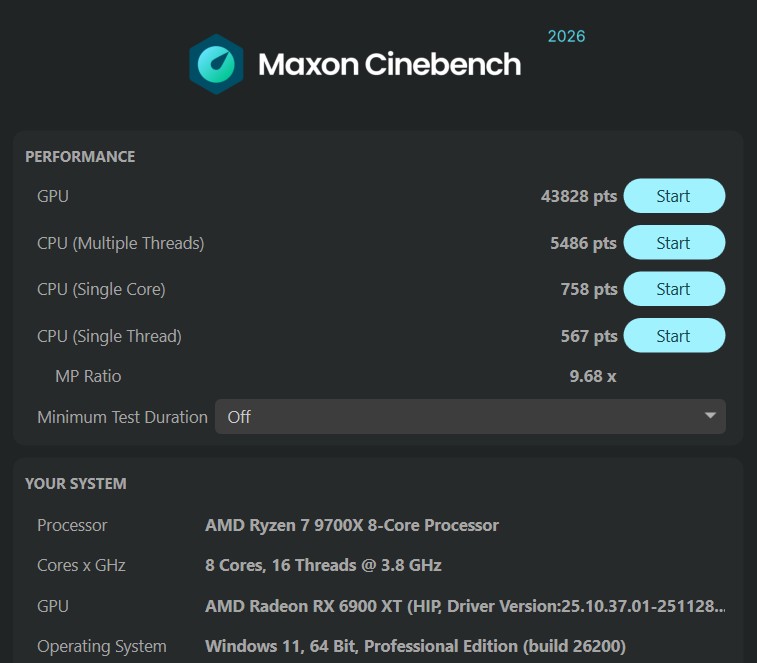The image size is (757, 663).
Task: Click the Windows 11 operating system value
Action: tap(415, 646)
